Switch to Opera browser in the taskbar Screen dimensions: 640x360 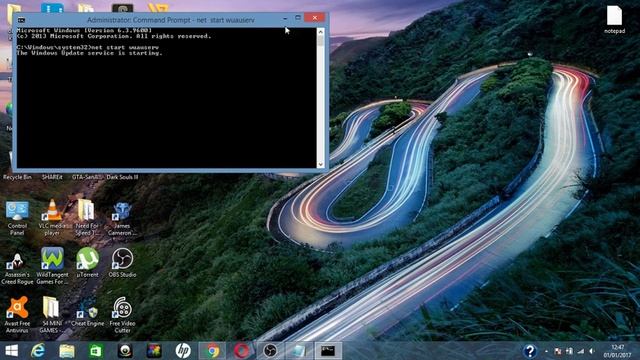241,351
